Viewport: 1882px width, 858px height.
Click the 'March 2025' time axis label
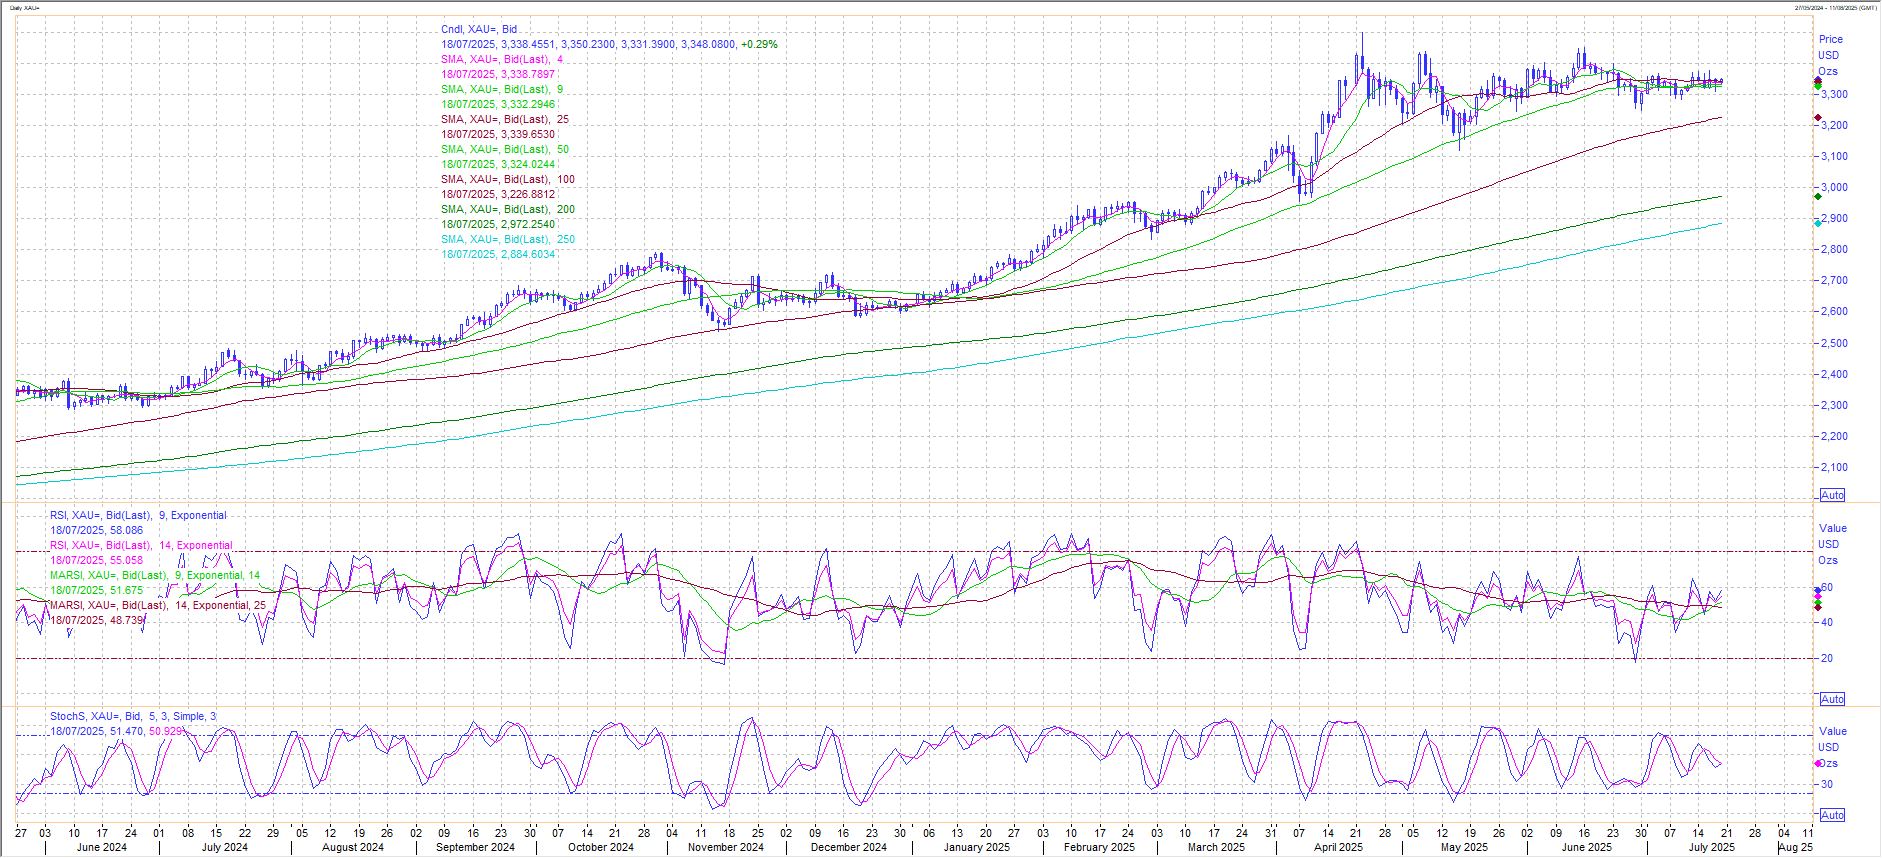[x=1217, y=847]
